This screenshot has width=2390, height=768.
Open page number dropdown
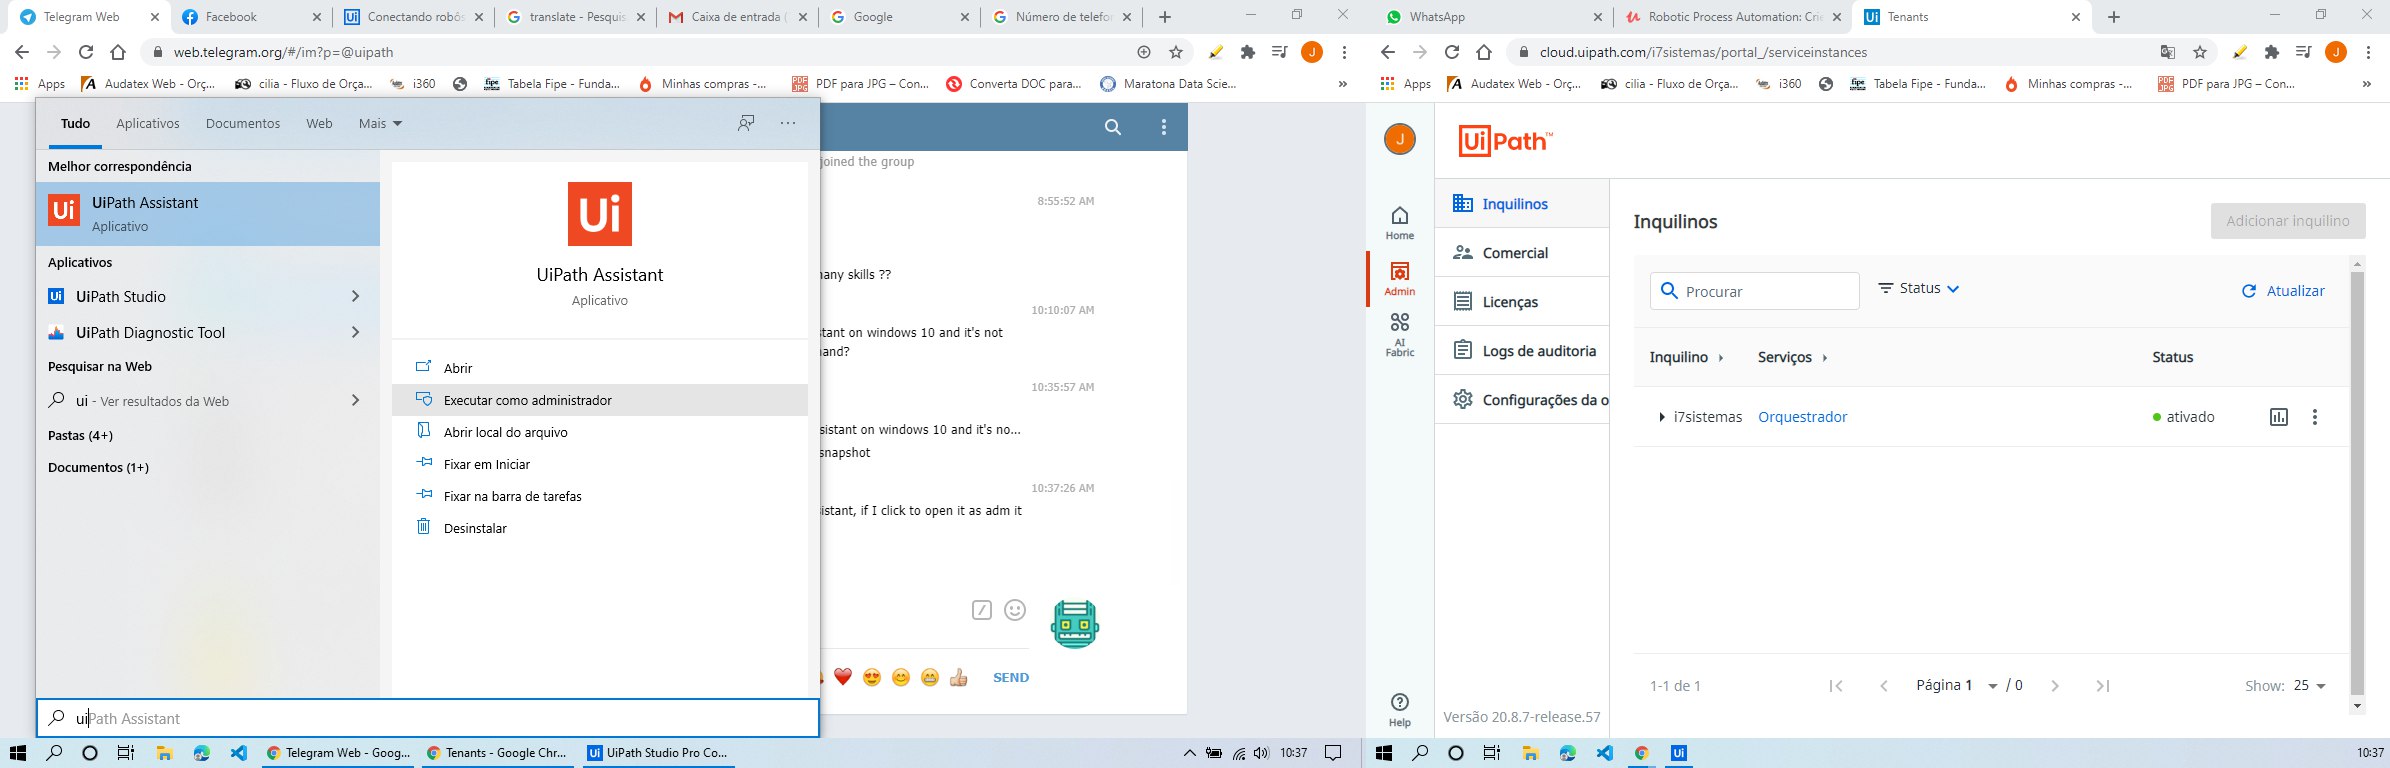pos(1993,686)
